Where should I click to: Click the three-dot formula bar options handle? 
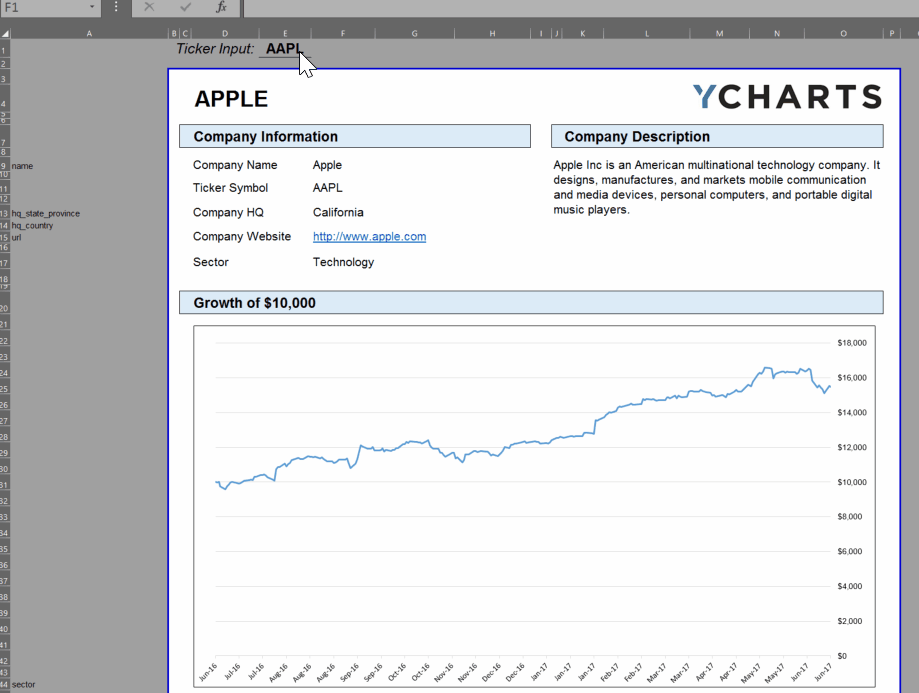tap(116, 7)
